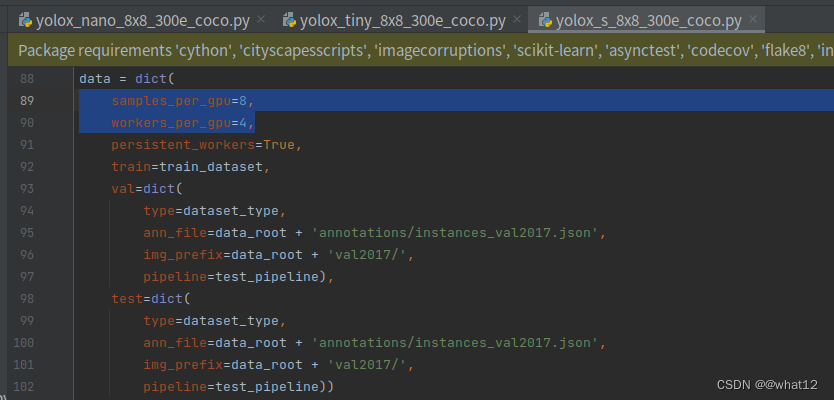Select the yolox_s_8x8_300e_coco.py tab
The width and height of the screenshot is (834, 400).
(648, 21)
